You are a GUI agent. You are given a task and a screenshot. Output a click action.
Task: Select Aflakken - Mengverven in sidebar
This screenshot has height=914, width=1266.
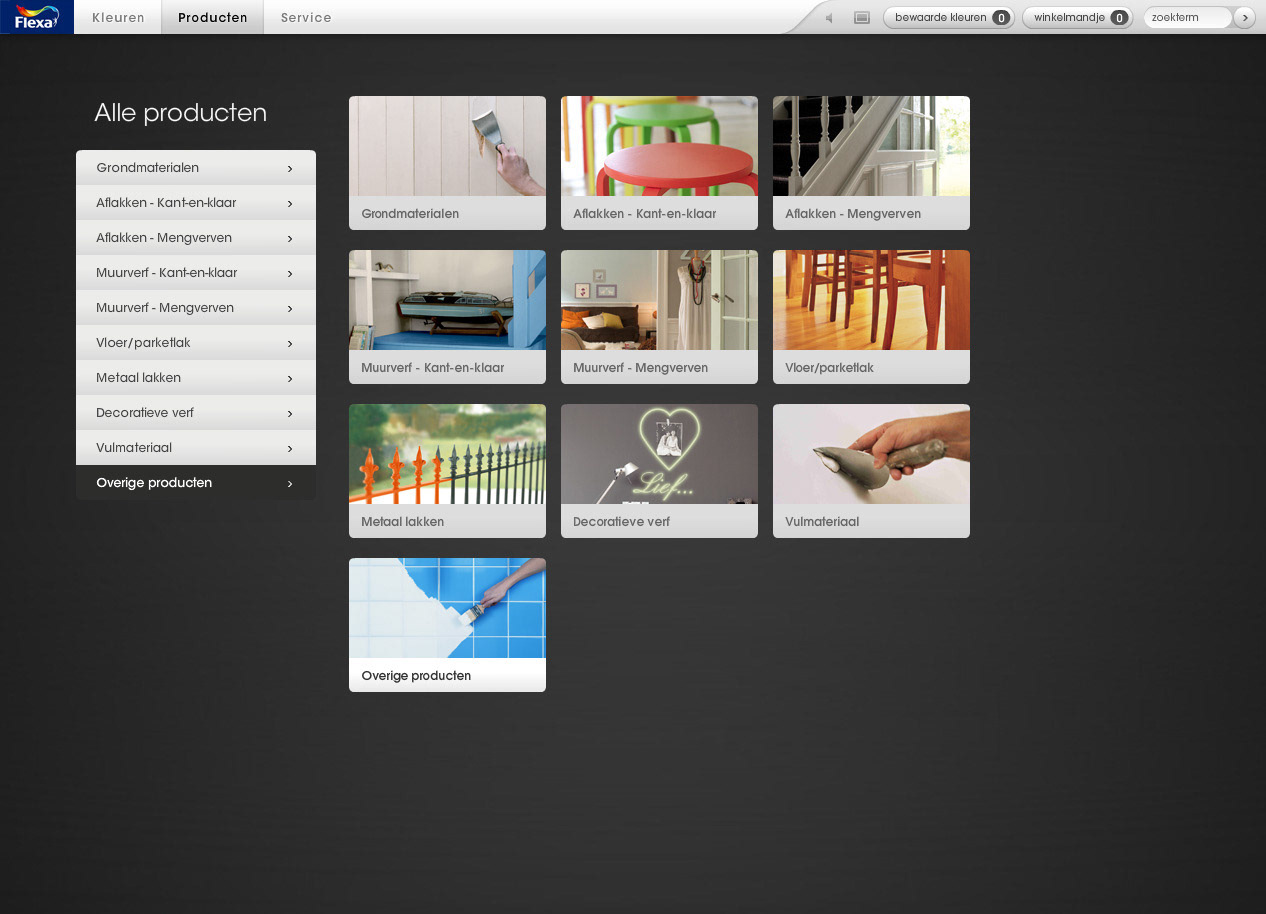pyautogui.click(x=196, y=238)
